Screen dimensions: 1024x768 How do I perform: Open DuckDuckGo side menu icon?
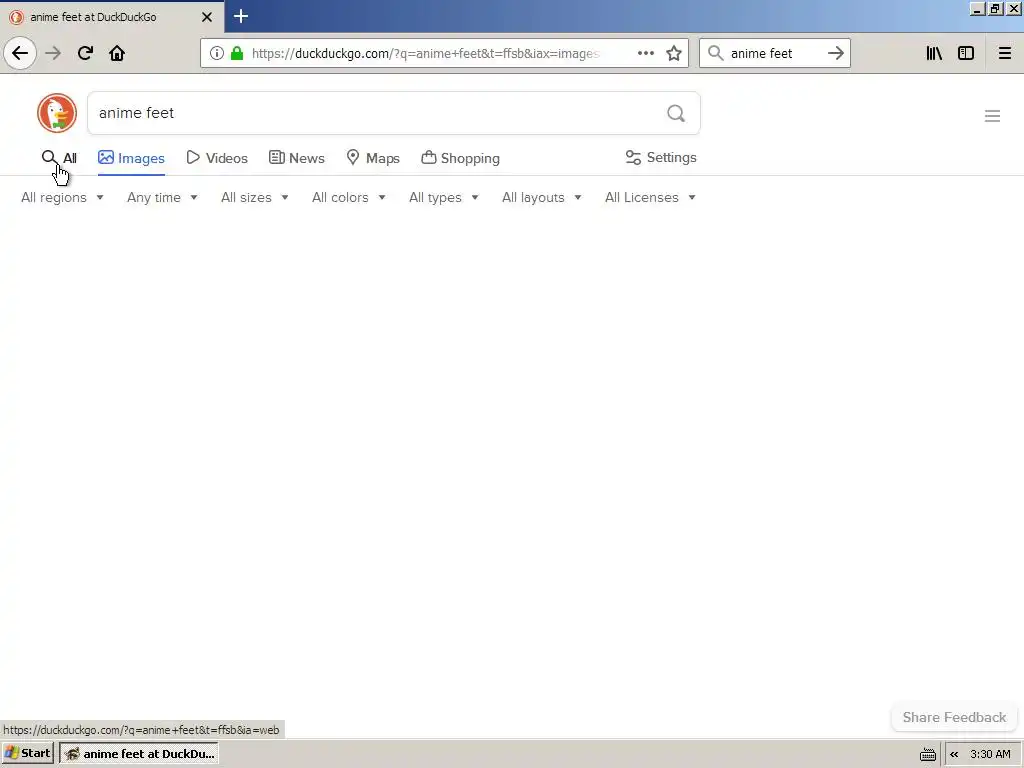point(992,116)
